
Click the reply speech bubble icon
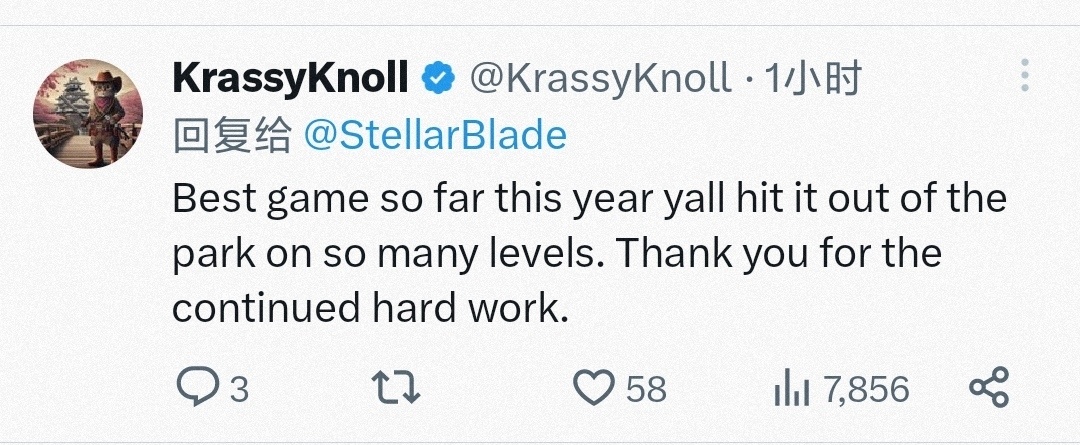click(x=195, y=388)
